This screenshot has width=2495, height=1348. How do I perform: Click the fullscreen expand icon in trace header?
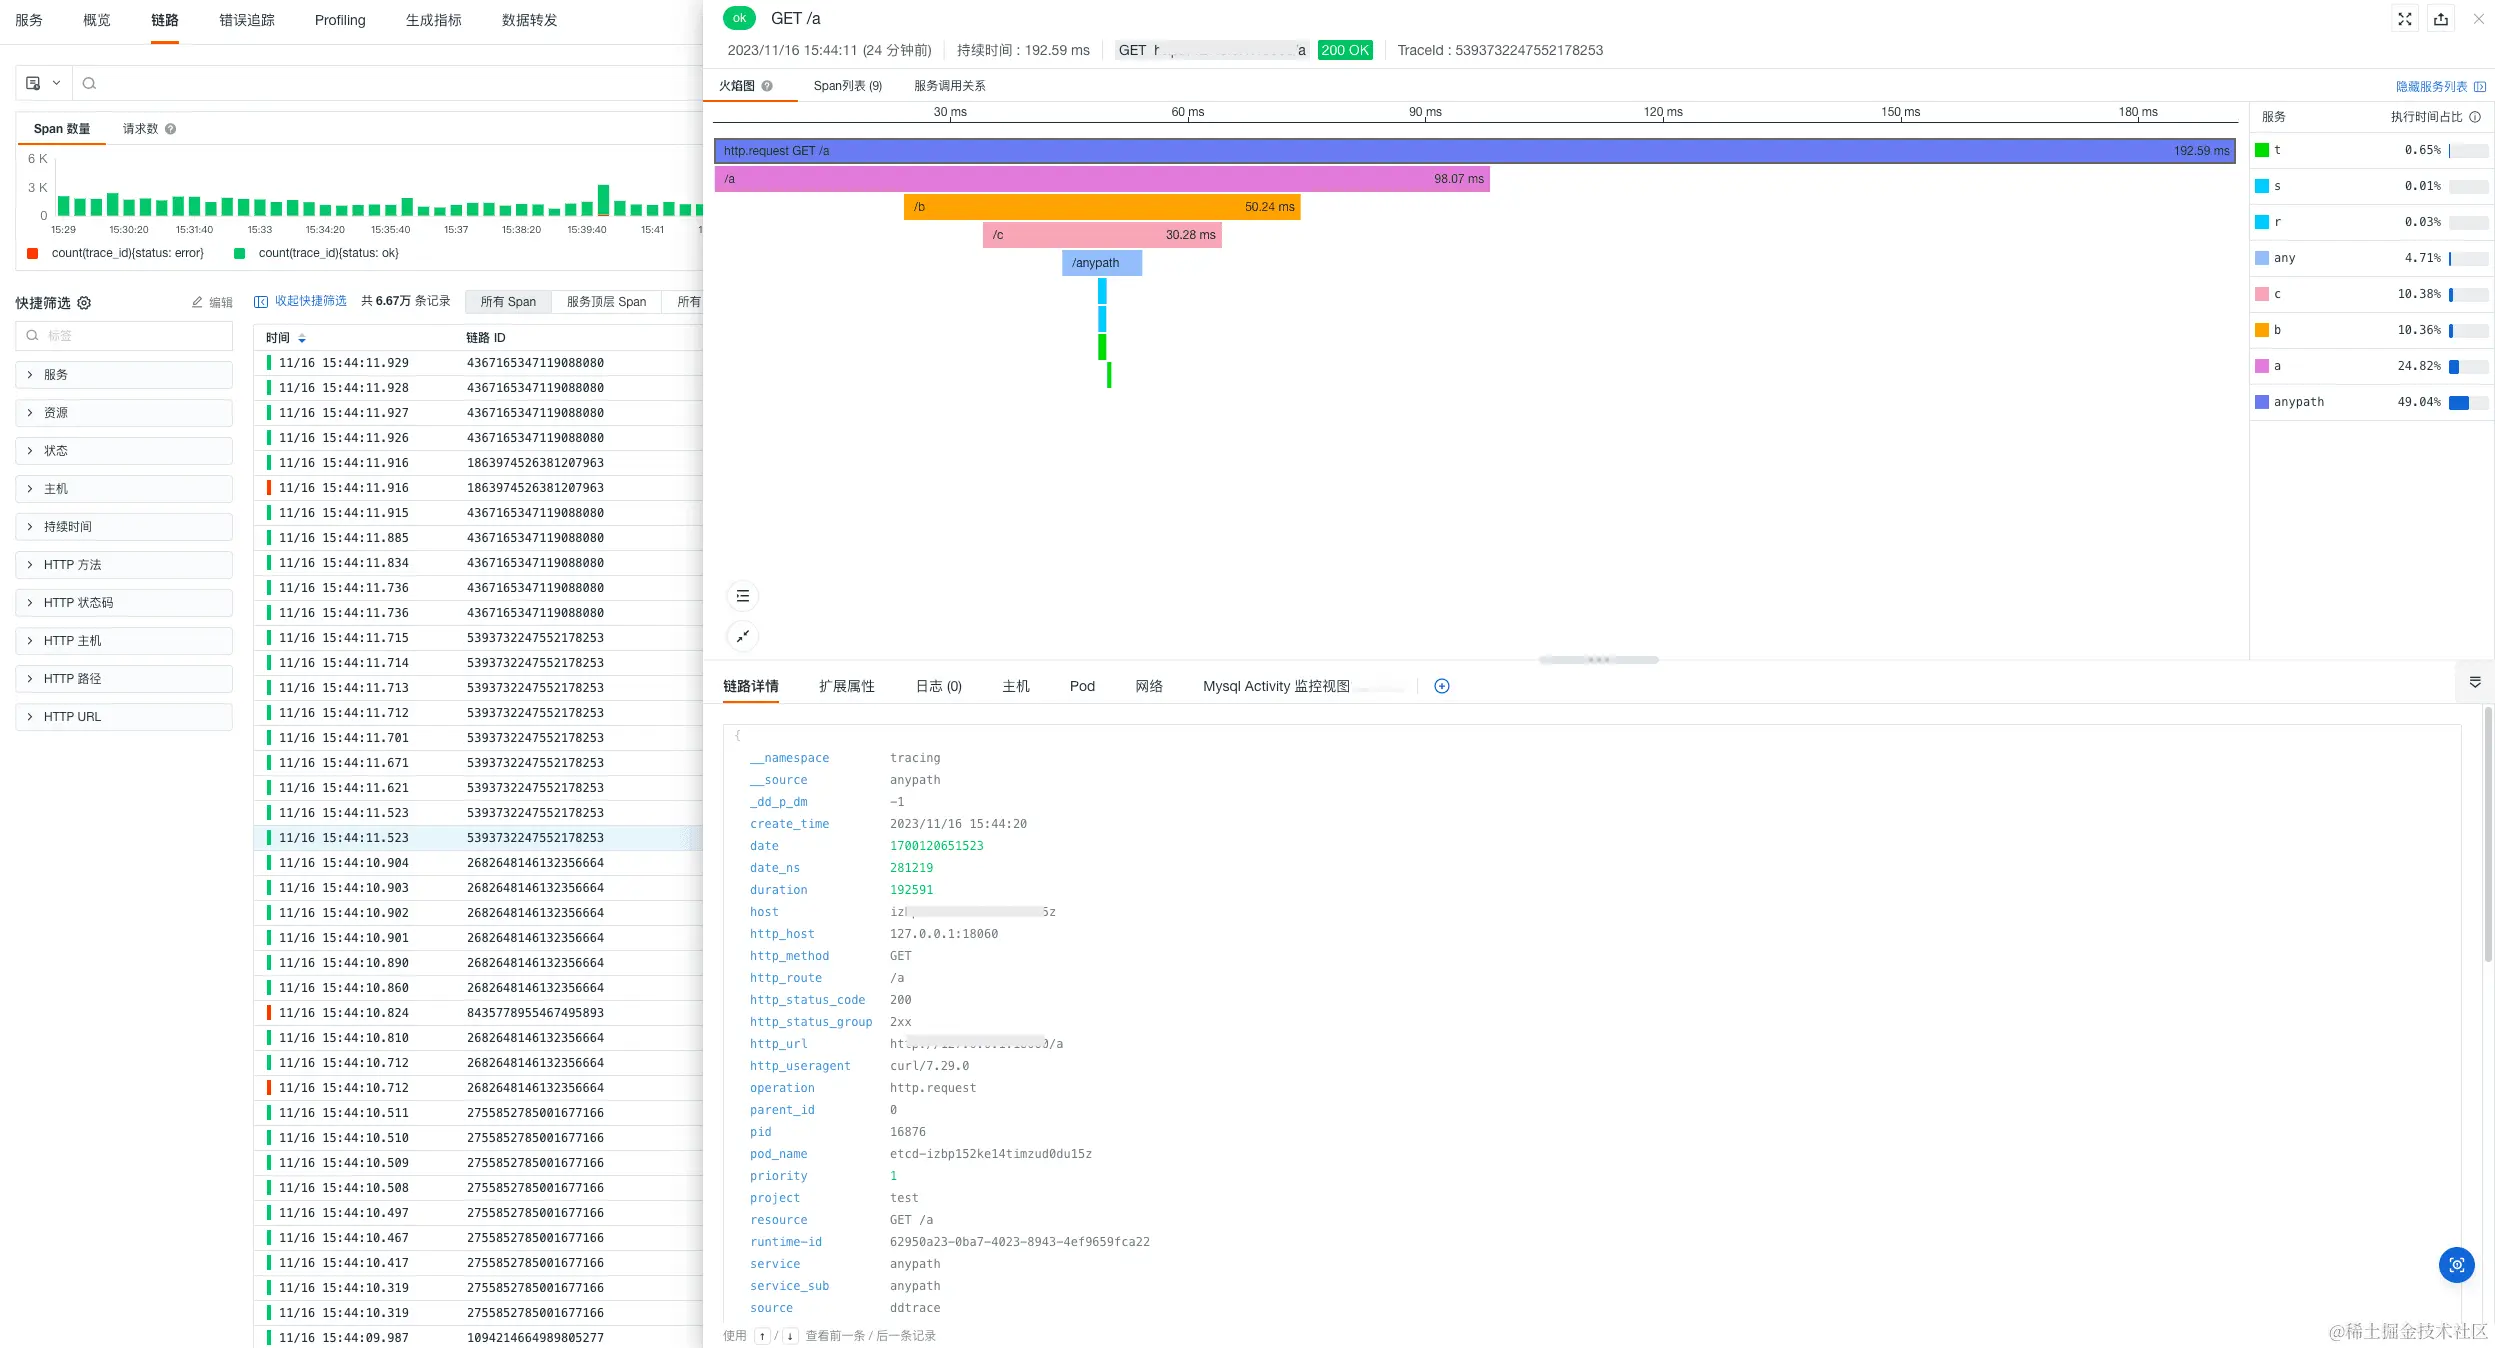(2405, 19)
